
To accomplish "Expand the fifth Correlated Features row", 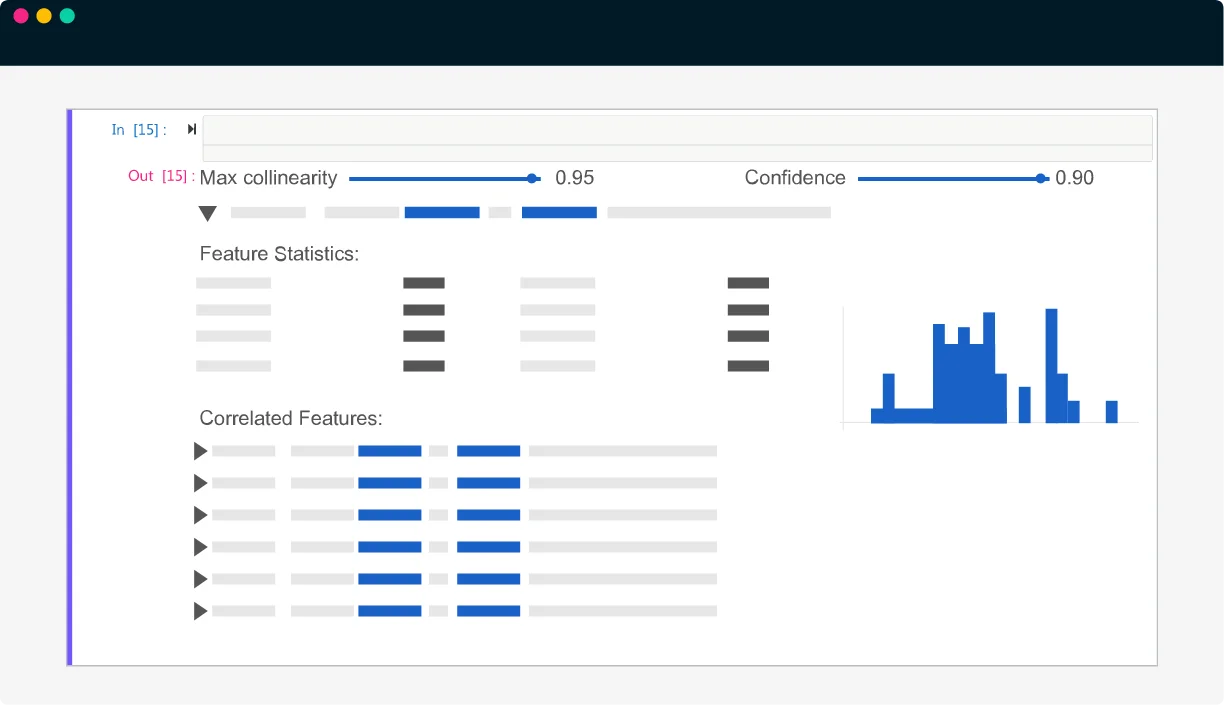I will tap(200, 579).
